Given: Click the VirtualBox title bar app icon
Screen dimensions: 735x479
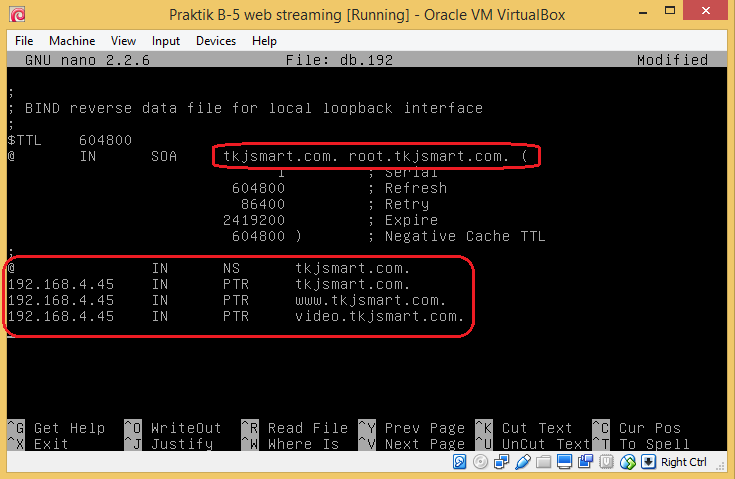Looking at the screenshot, I should (18, 15).
